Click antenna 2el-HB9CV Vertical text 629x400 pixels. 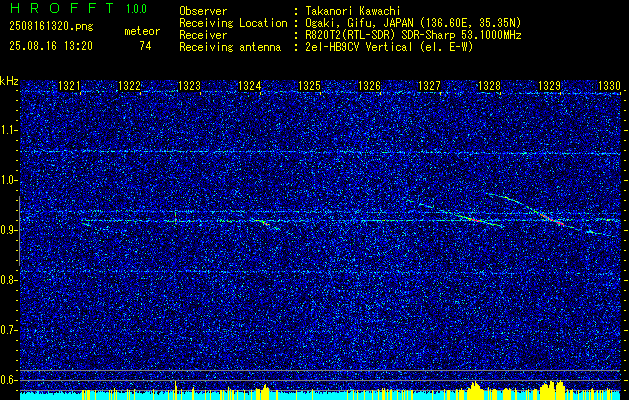[389, 47]
